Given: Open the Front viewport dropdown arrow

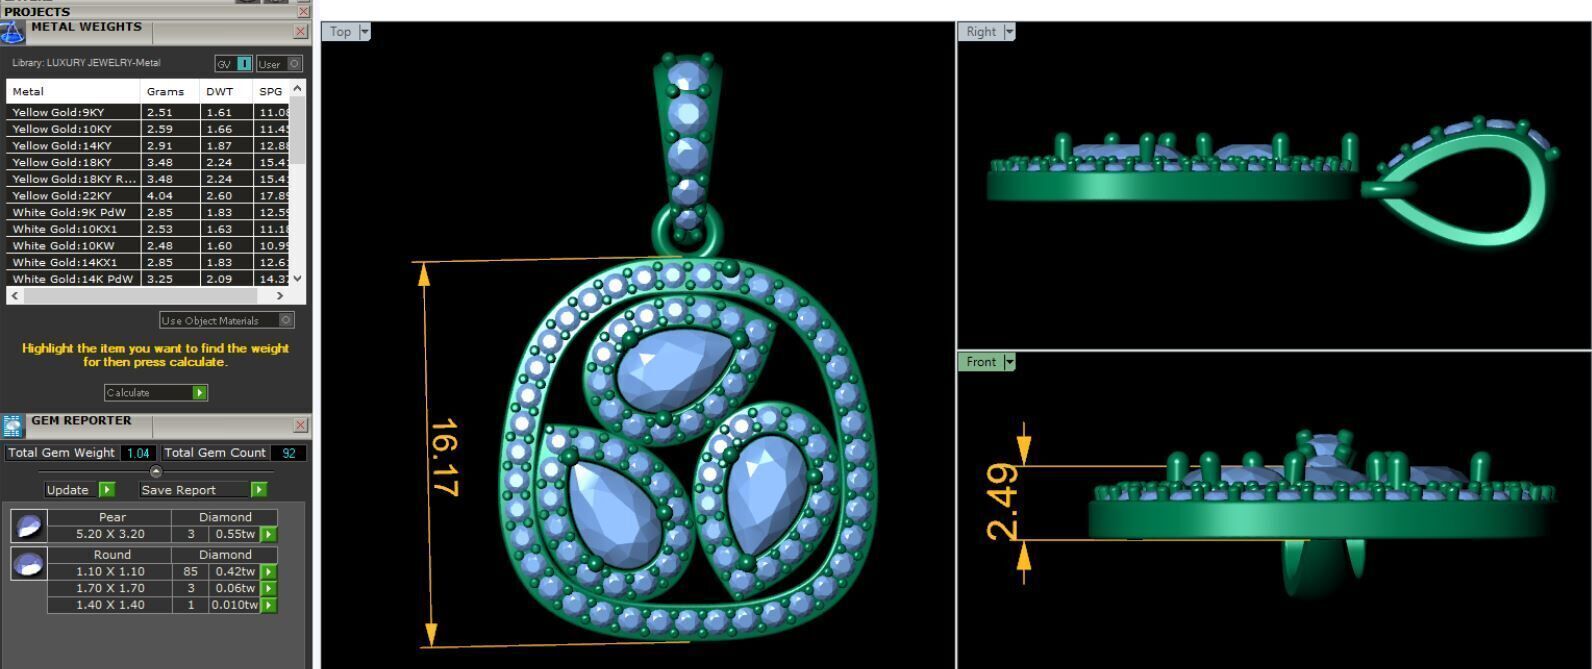Looking at the screenshot, I should coord(1009,362).
